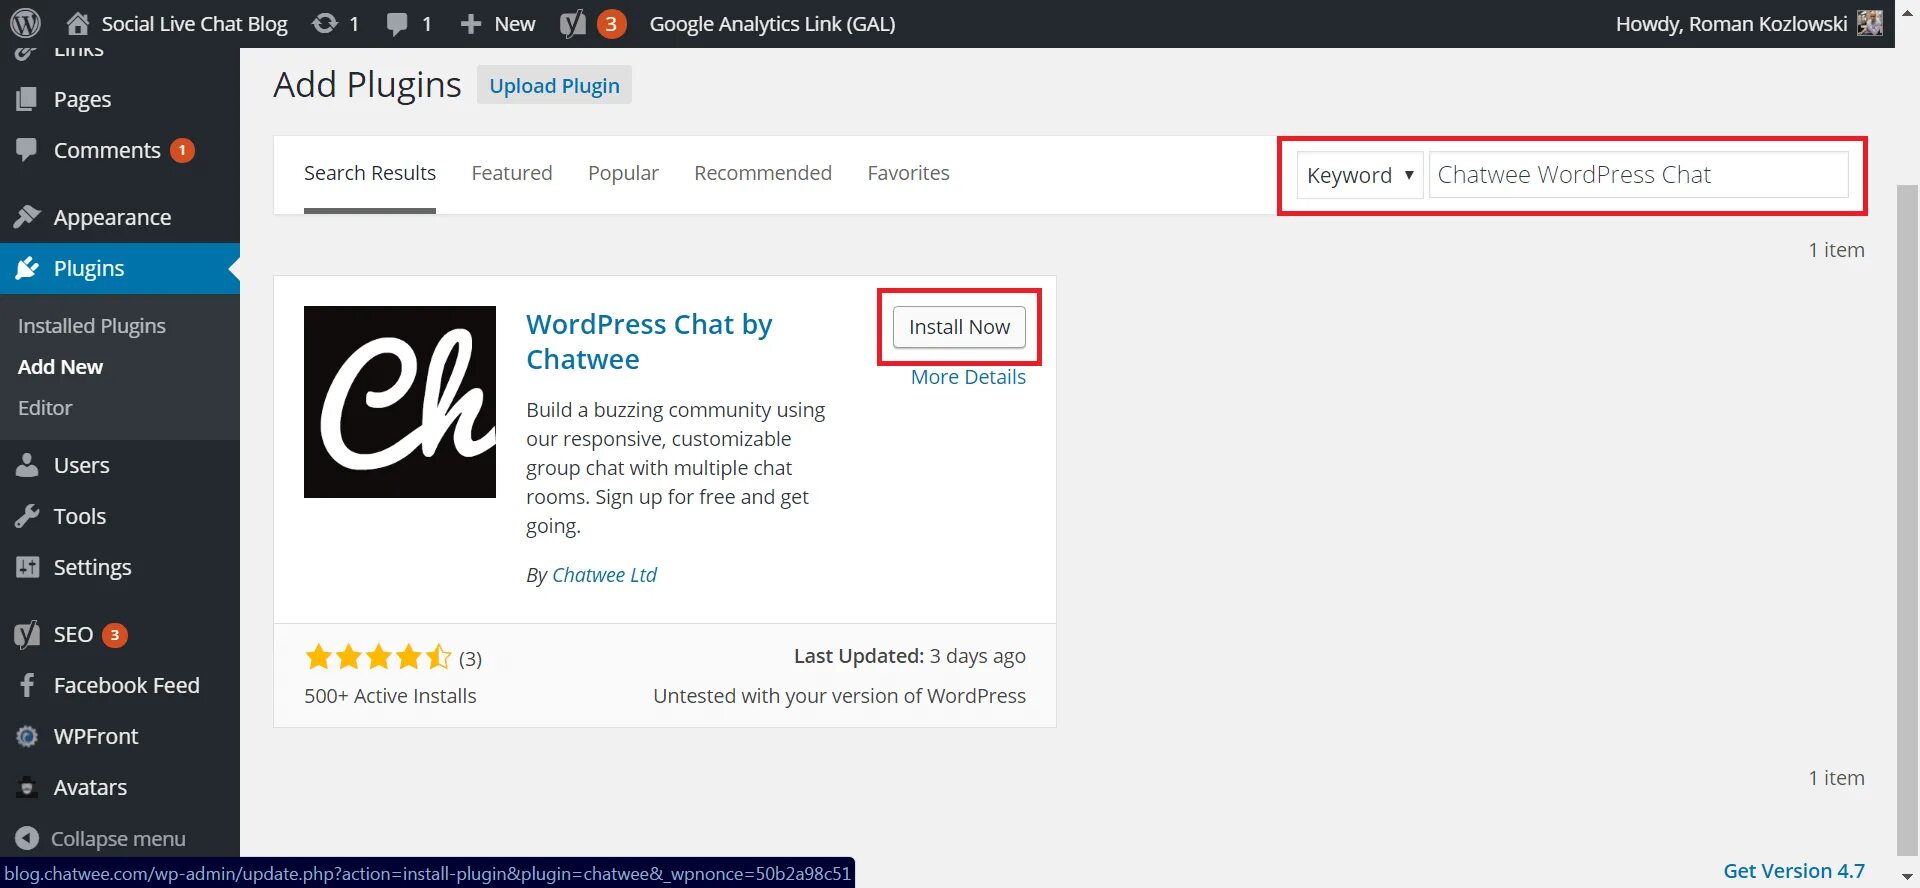Click the Settings sliders icon
This screenshot has height=888, width=1920.
click(x=27, y=566)
